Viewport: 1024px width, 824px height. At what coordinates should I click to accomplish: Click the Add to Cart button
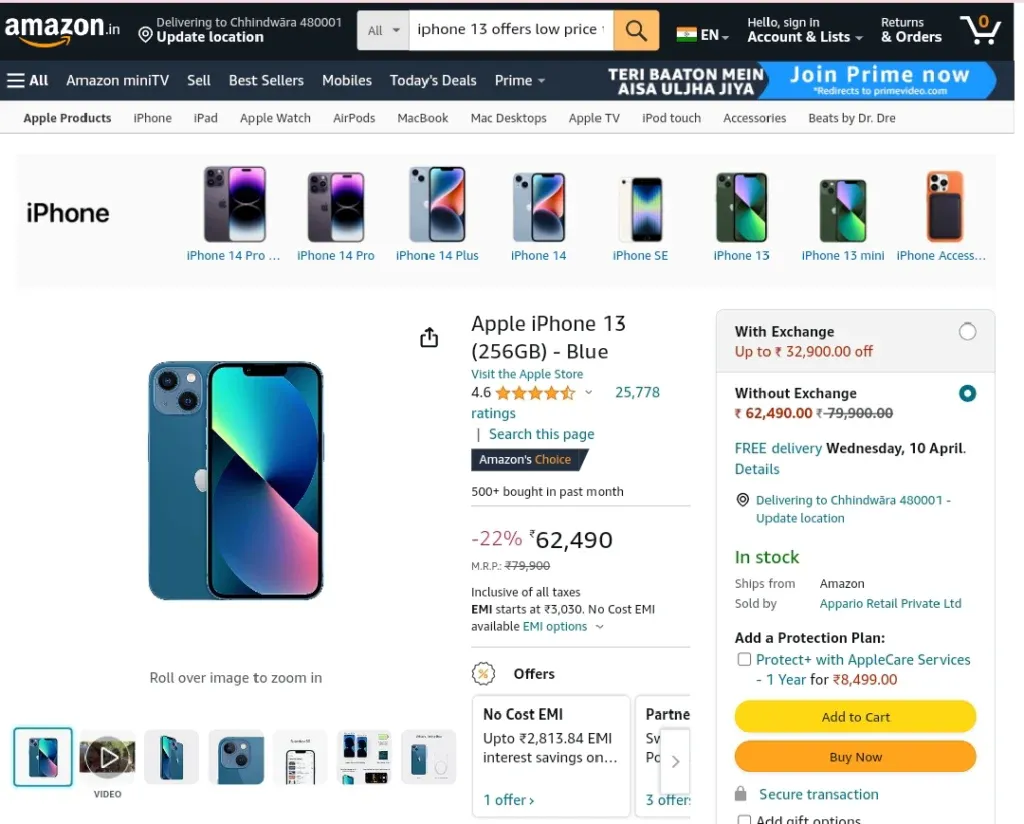[x=855, y=716]
